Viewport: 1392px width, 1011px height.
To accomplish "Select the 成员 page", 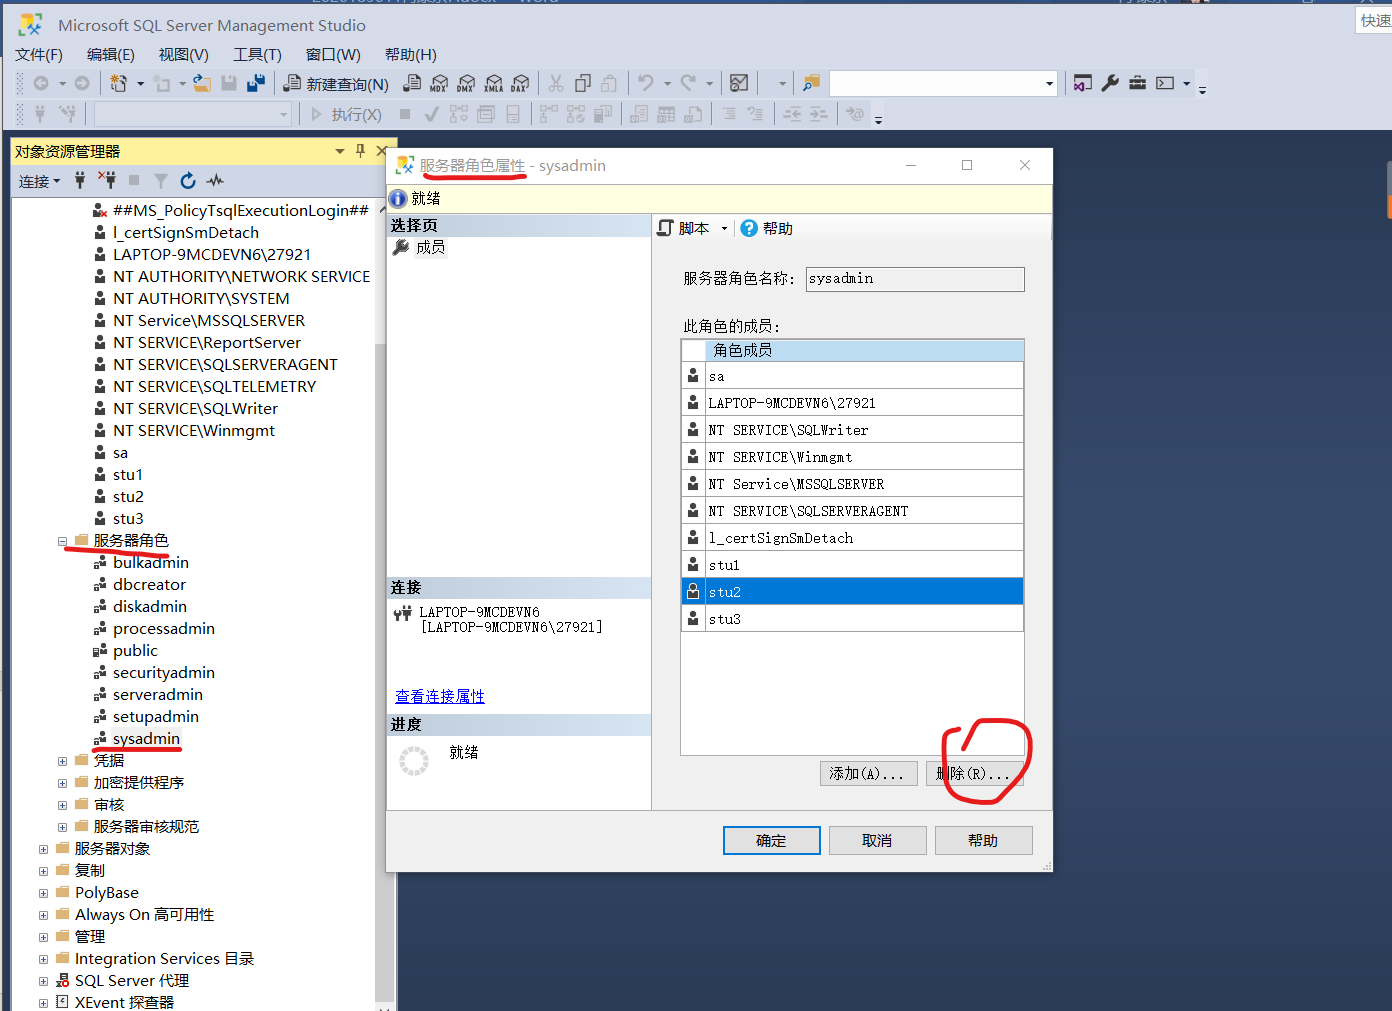I will 430,247.
